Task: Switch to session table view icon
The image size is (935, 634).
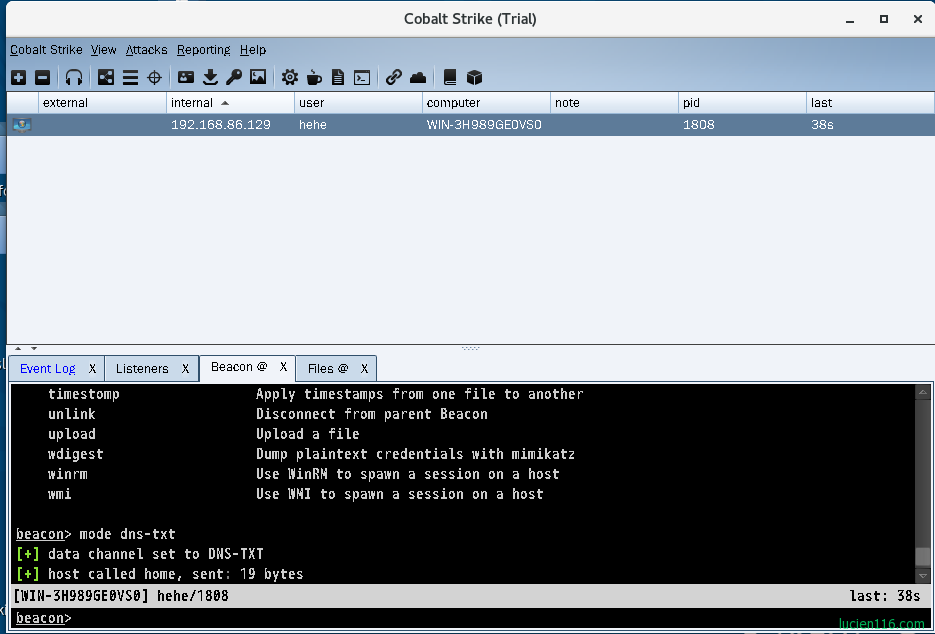Action: (x=130, y=77)
